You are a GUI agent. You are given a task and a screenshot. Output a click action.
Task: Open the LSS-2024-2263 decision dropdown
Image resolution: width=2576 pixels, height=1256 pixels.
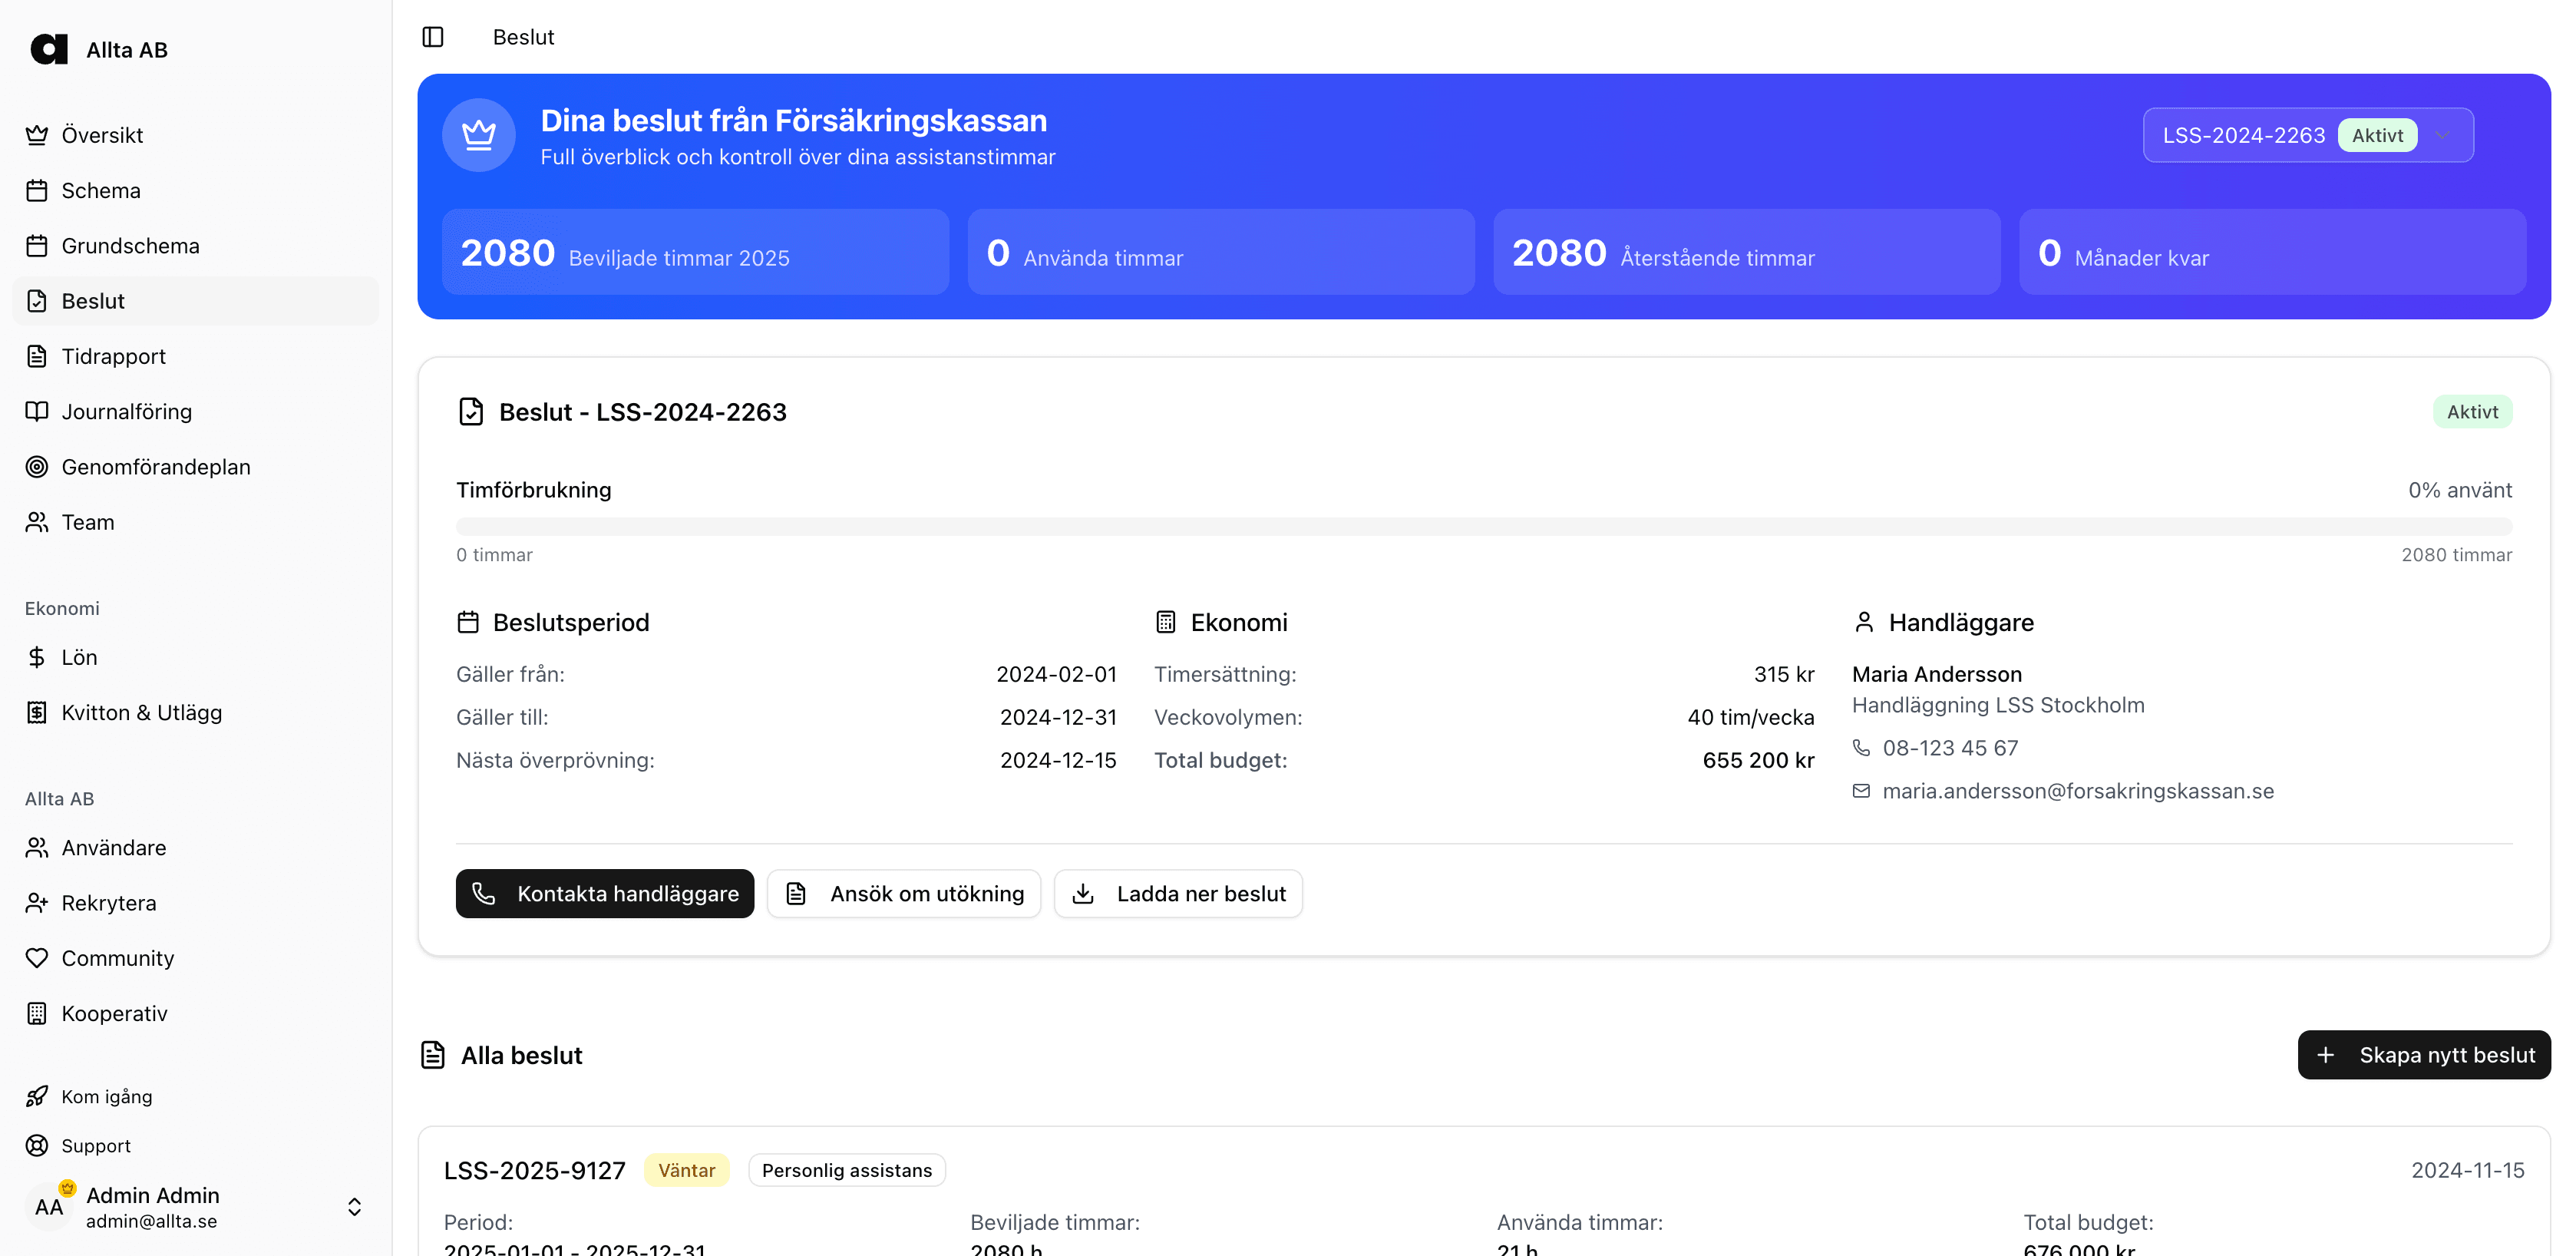point(2307,135)
